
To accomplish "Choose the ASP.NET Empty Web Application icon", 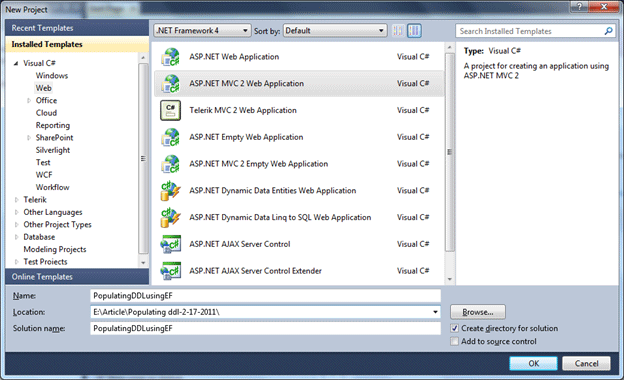I will tap(170, 137).
